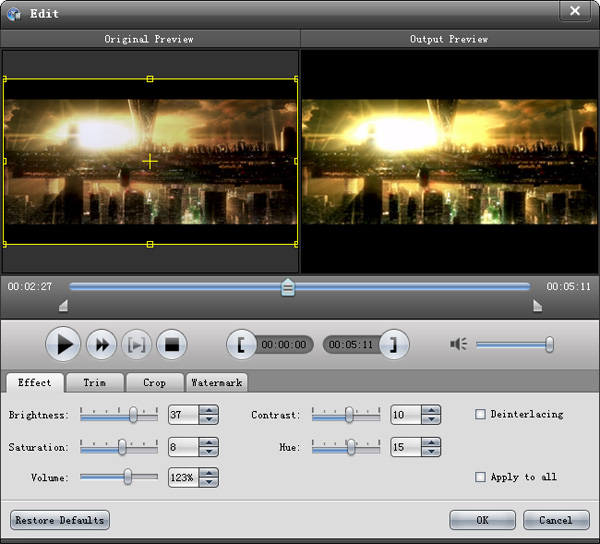This screenshot has width=600, height=544.
Task: Confirm edits with OK button
Action: (483, 520)
